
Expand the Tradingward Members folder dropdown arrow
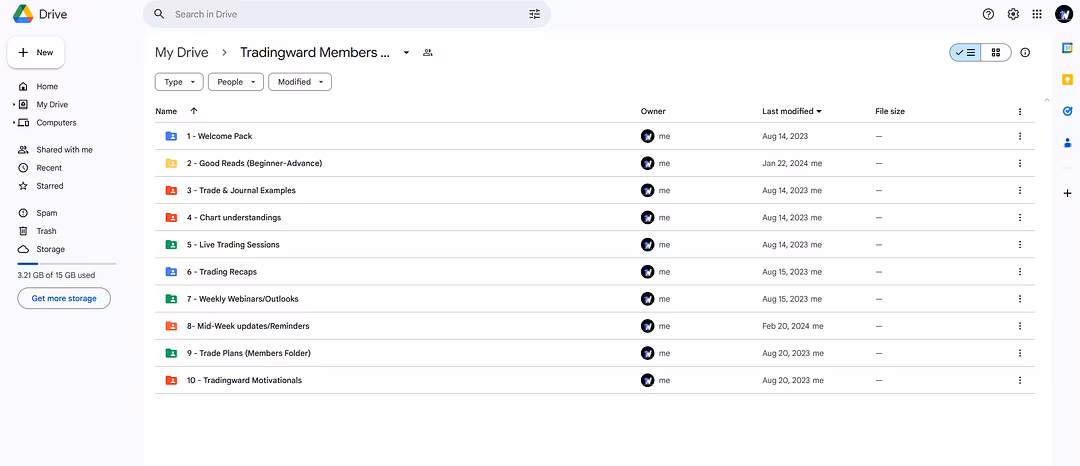pos(406,53)
